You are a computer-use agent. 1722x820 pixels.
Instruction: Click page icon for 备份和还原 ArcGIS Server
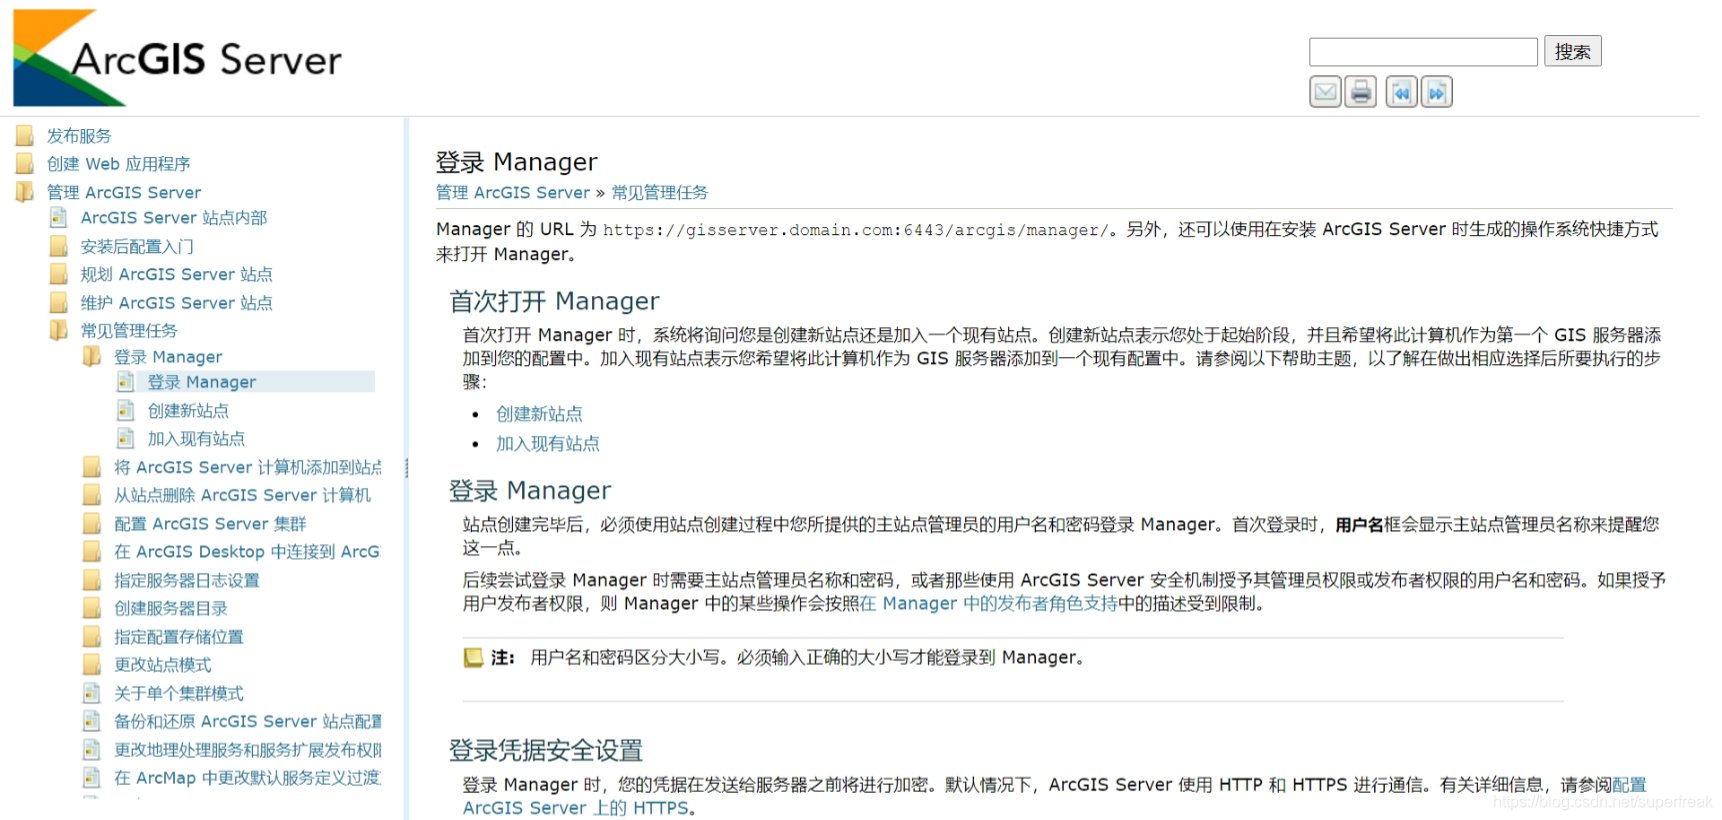click(92, 721)
